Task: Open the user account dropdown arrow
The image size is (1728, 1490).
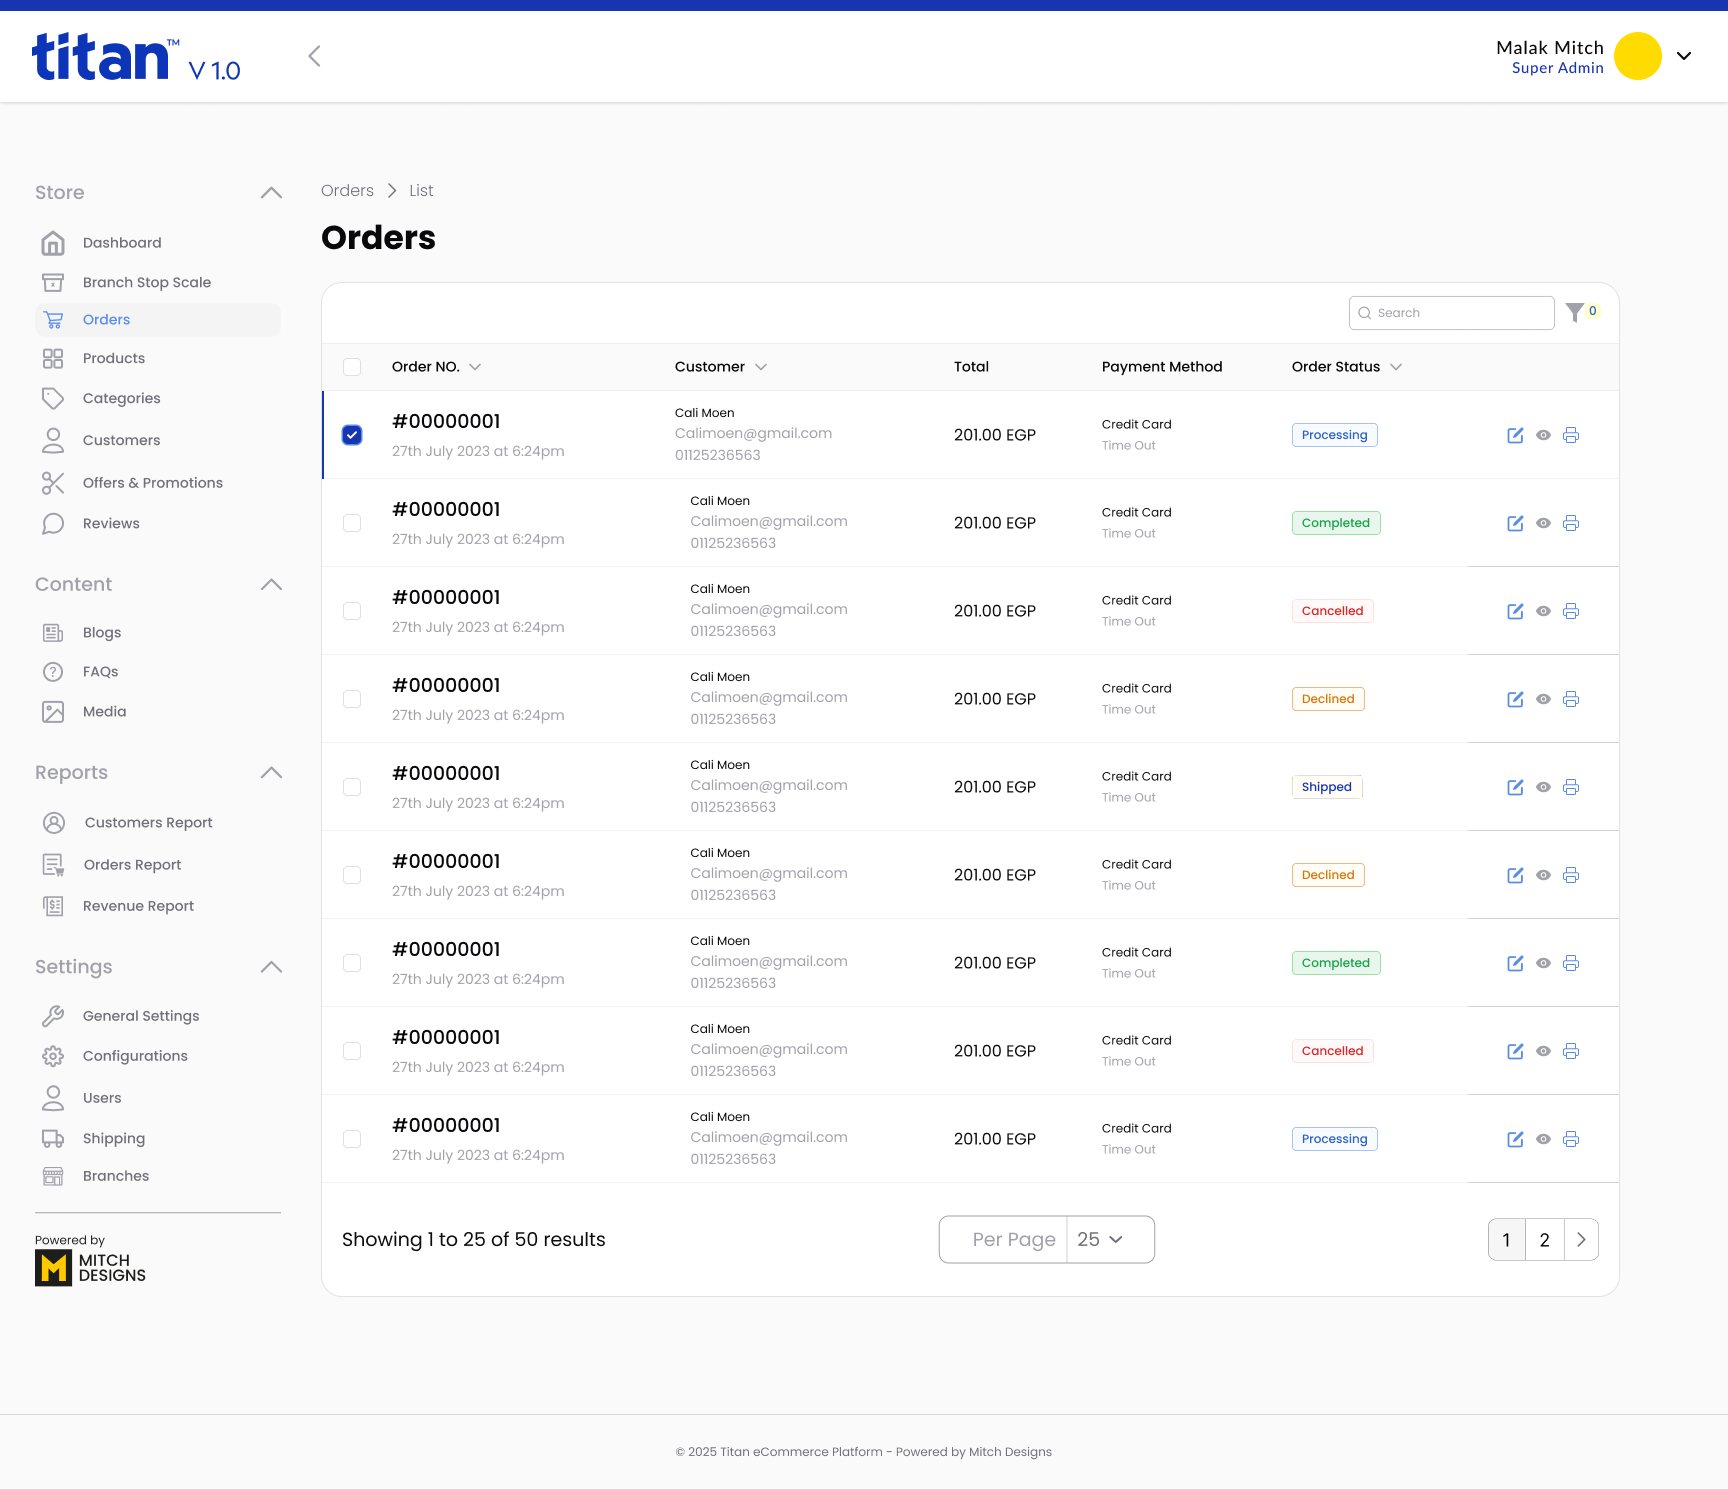Action: point(1684,56)
